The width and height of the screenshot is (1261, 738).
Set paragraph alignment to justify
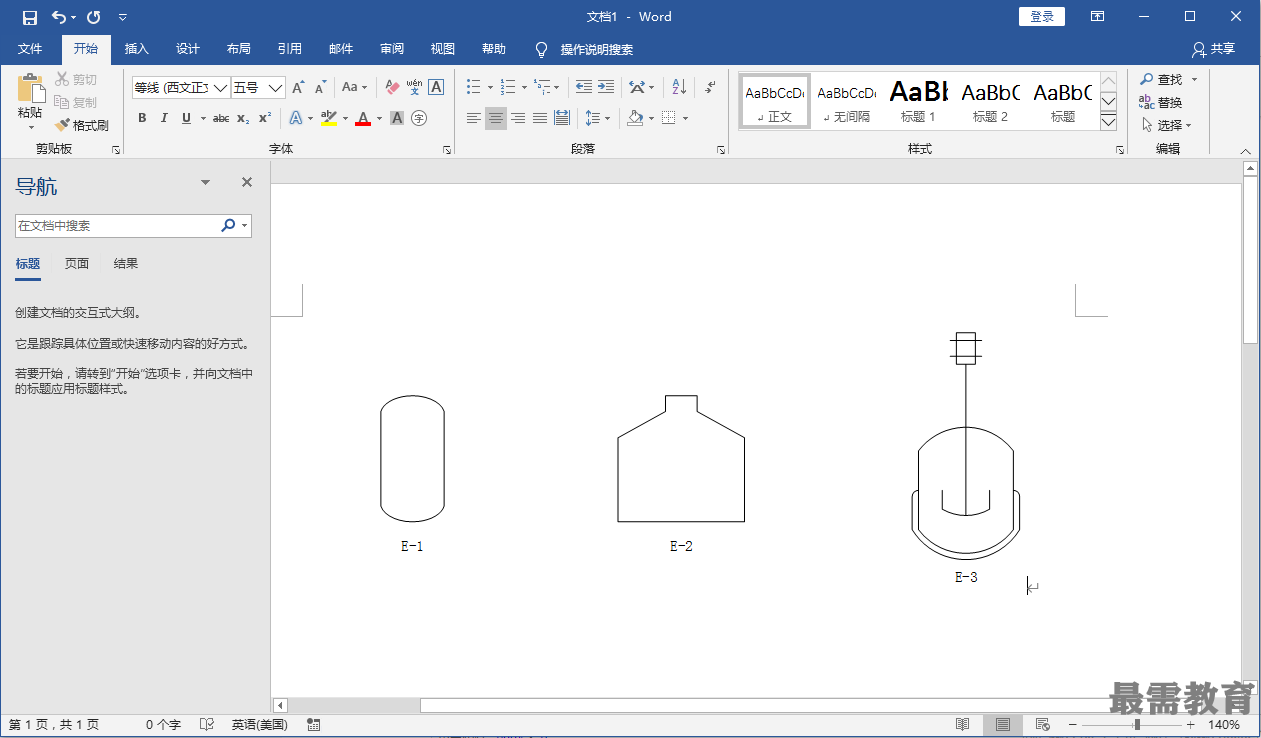[x=540, y=118]
